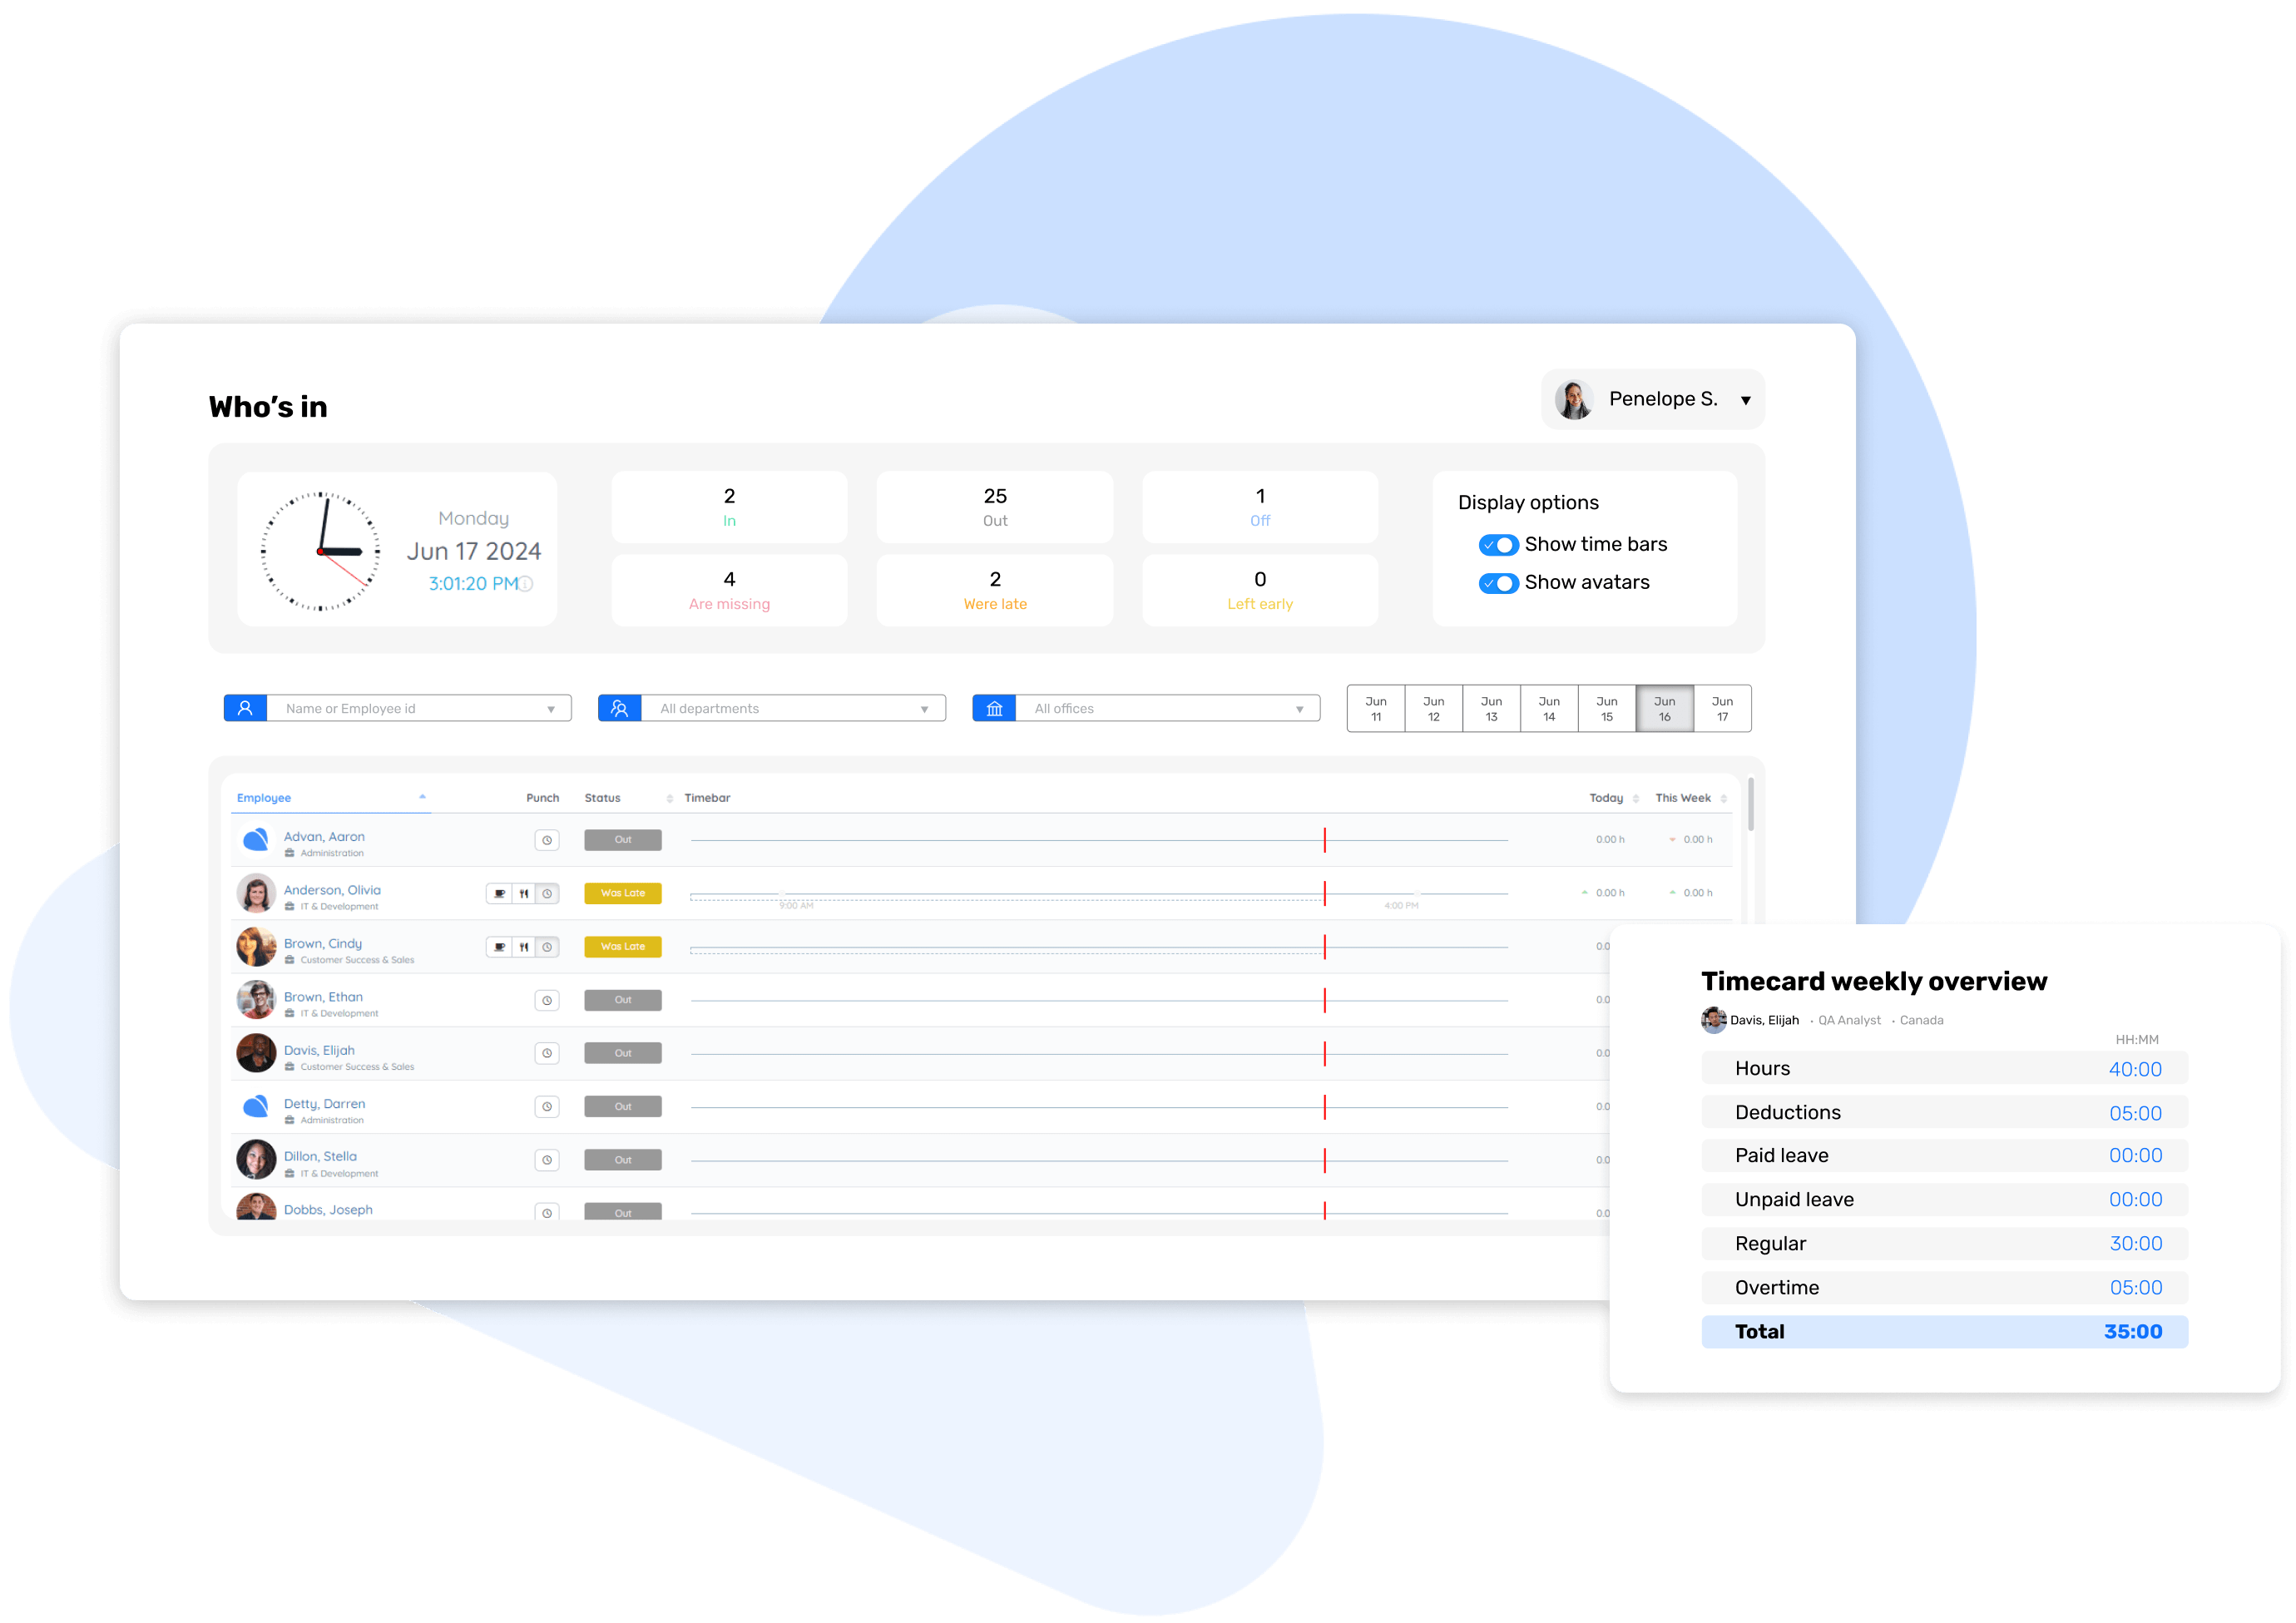Image resolution: width=2296 pixels, height=1623 pixels.
Task: Click Penelope S. profile avatar
Action: 1574,399
